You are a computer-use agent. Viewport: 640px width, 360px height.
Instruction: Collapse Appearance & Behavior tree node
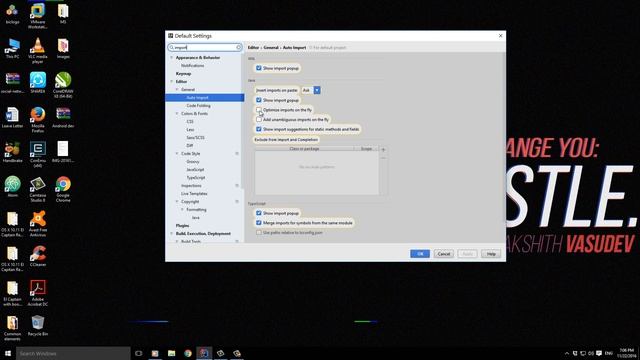click(171, 58)
